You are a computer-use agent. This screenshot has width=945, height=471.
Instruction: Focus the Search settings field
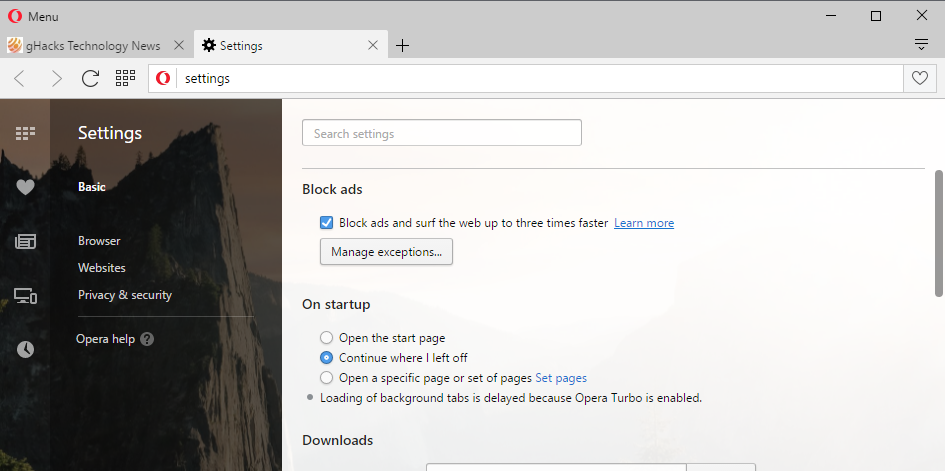(442, 133)
